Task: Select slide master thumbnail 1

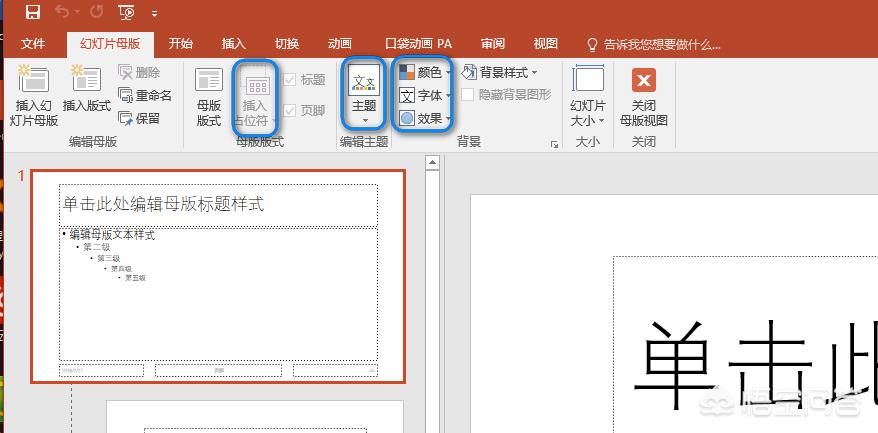Action: click(218, 276)
